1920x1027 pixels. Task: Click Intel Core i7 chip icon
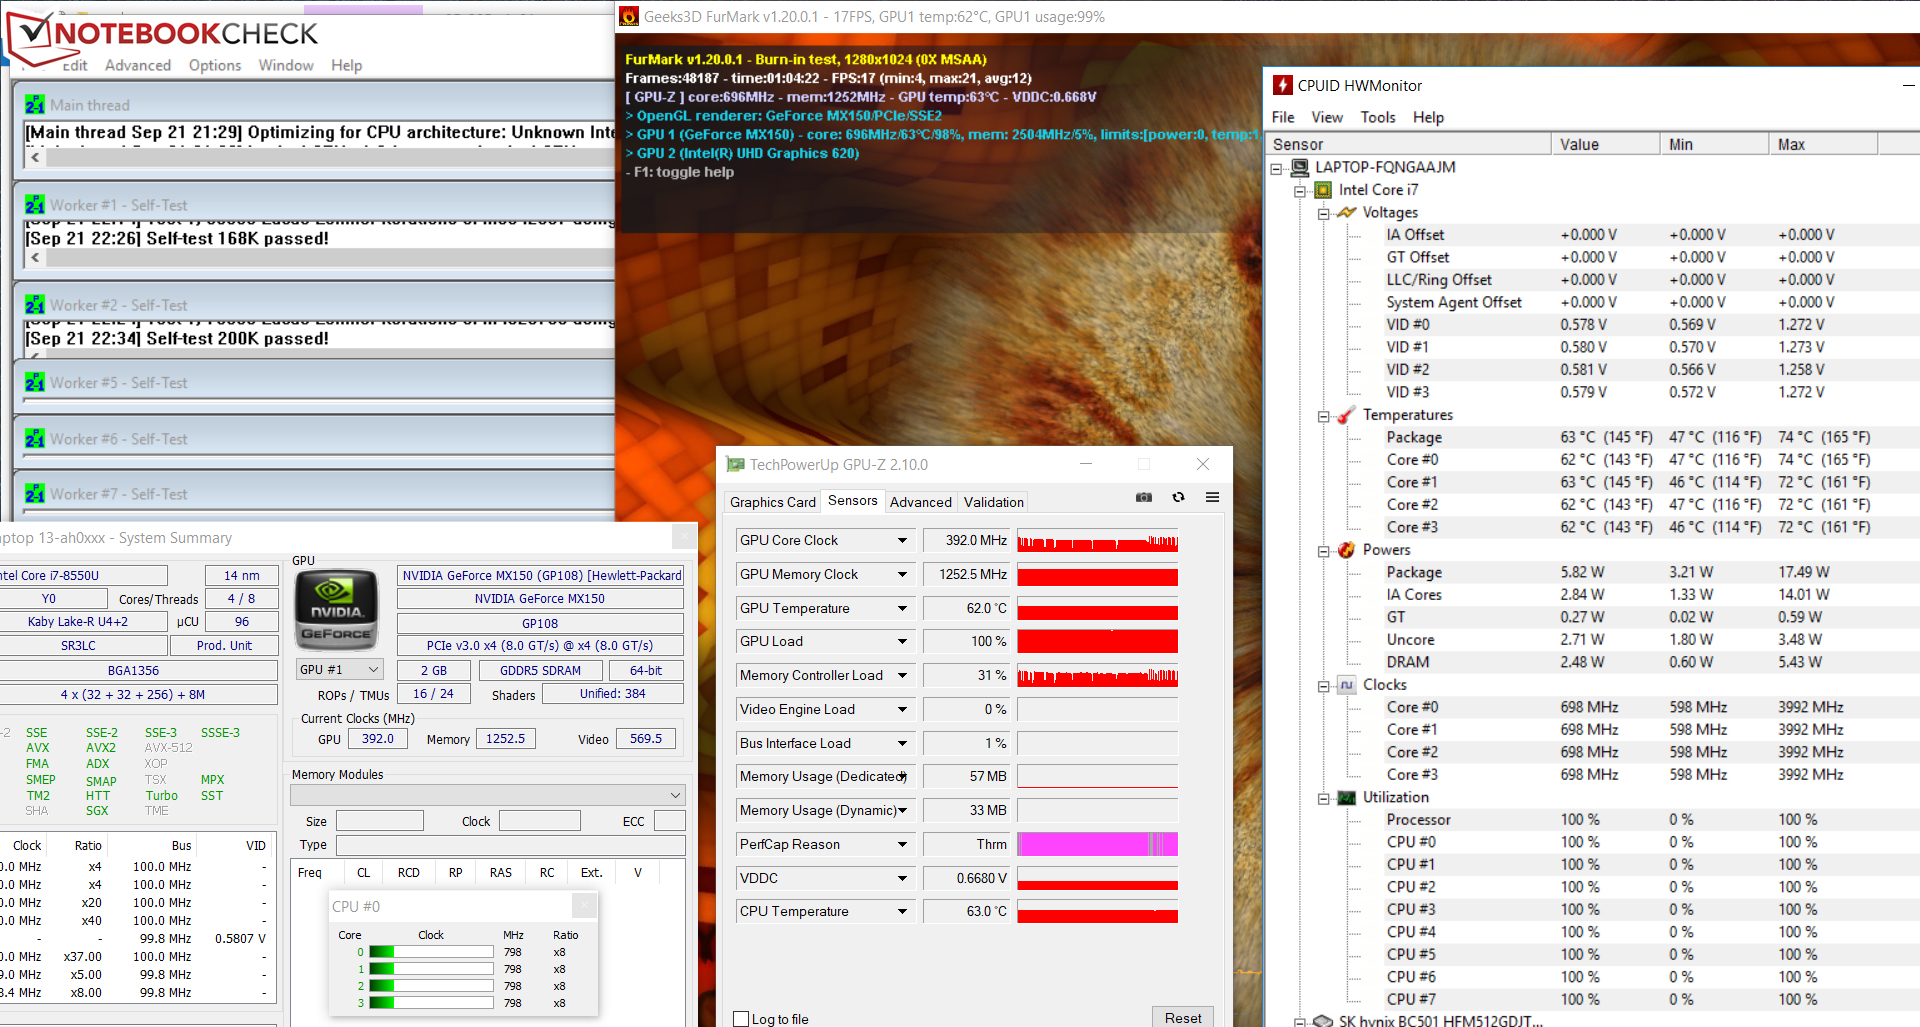click(x=1323, y=190)
